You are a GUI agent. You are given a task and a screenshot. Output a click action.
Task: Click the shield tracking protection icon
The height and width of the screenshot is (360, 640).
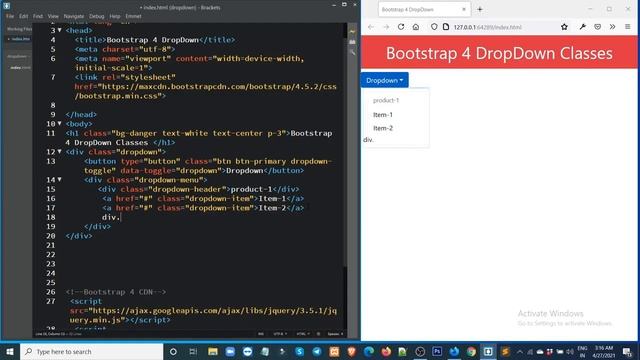[434, 27]
